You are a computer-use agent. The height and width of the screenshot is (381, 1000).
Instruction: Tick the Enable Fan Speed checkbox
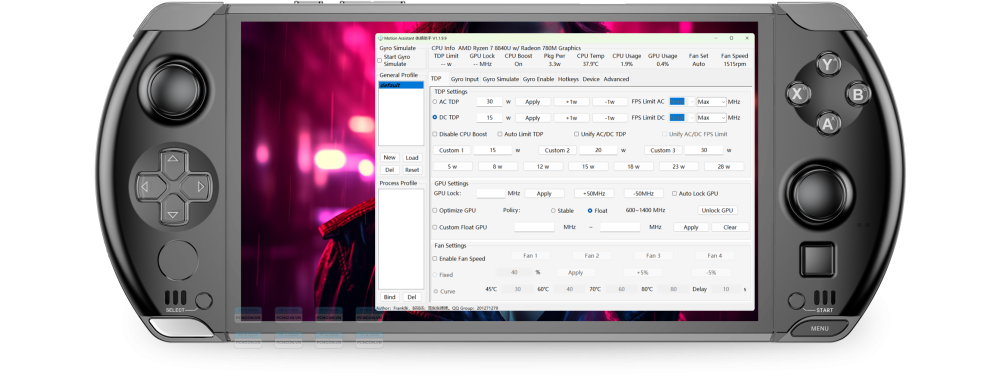[x=435, y=258]
